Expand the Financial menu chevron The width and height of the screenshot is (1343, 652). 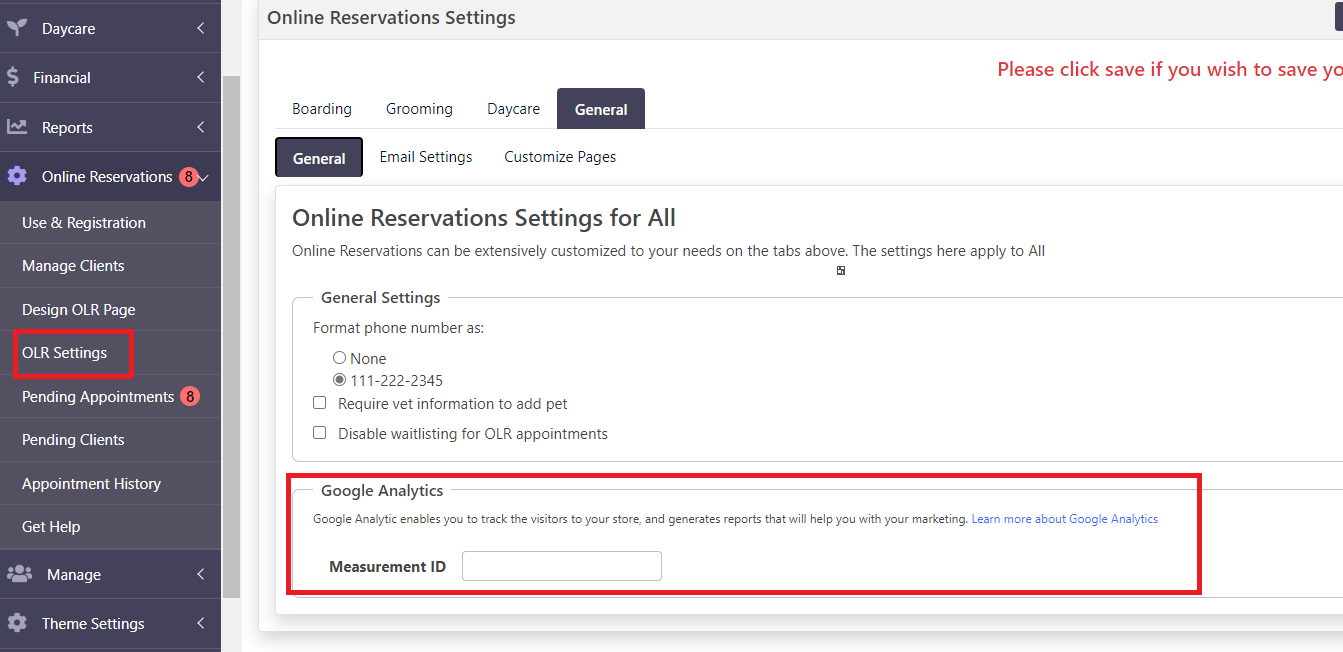(x=201, y=77)
